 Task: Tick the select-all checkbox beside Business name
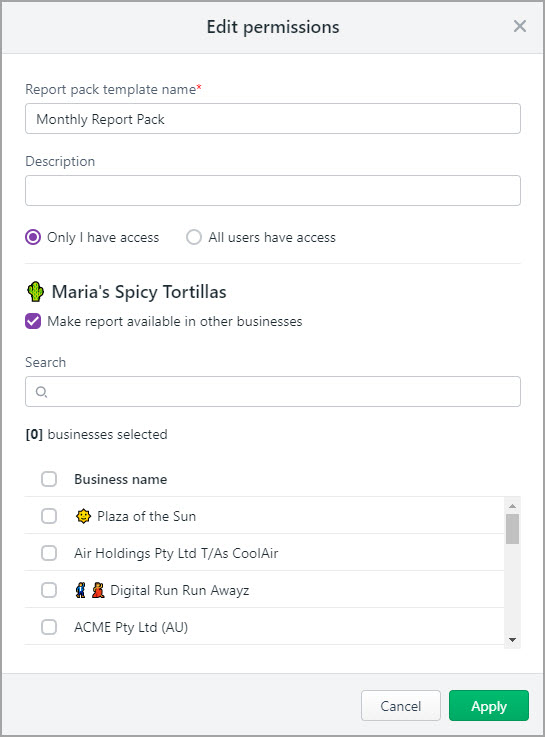pos(49,479)
